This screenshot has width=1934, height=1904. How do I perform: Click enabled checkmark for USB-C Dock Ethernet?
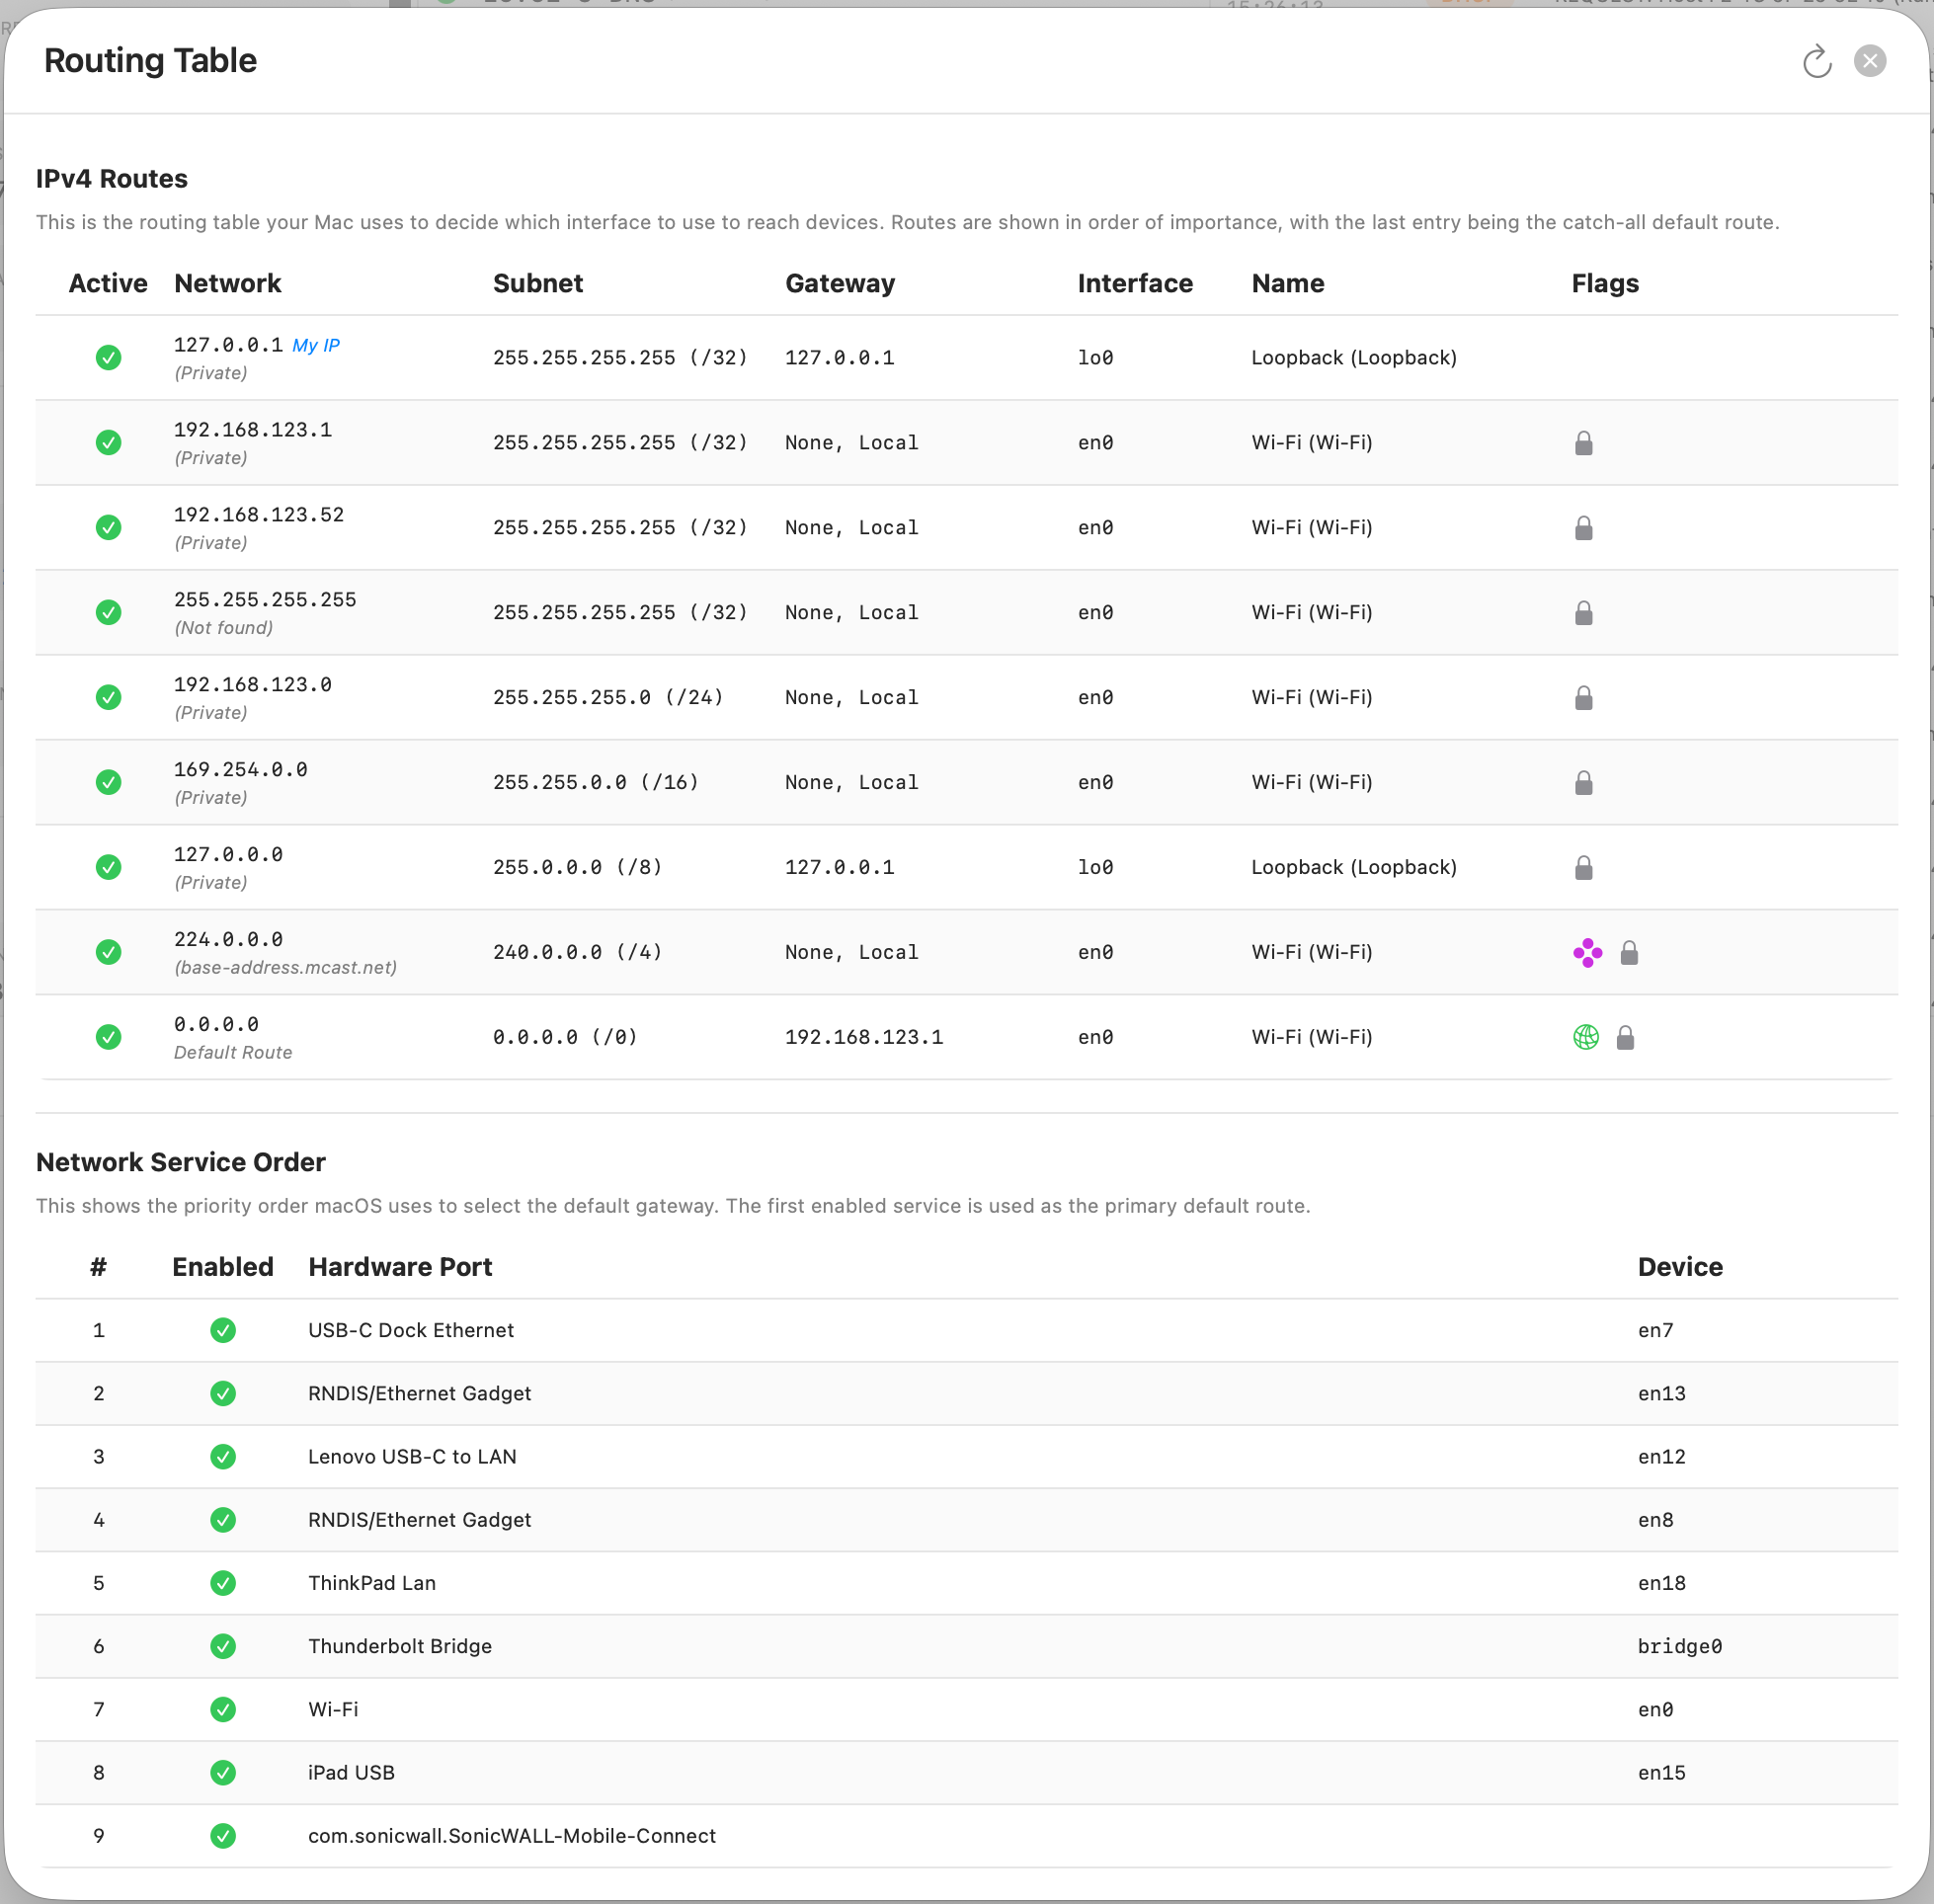223,1330
